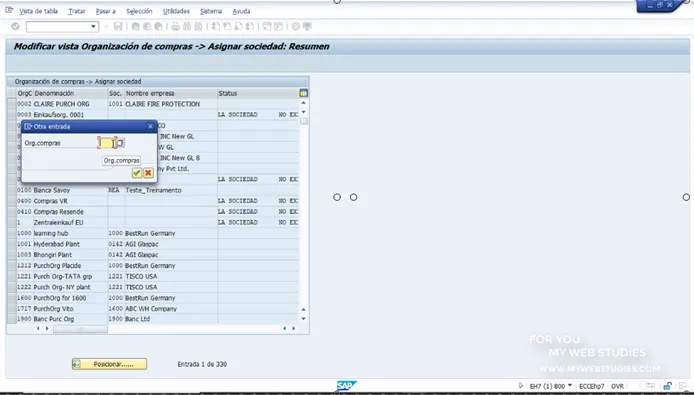Open the menu icon left of Vista de tabla
This screenshot has height=395, width=694.
[9, 10]
